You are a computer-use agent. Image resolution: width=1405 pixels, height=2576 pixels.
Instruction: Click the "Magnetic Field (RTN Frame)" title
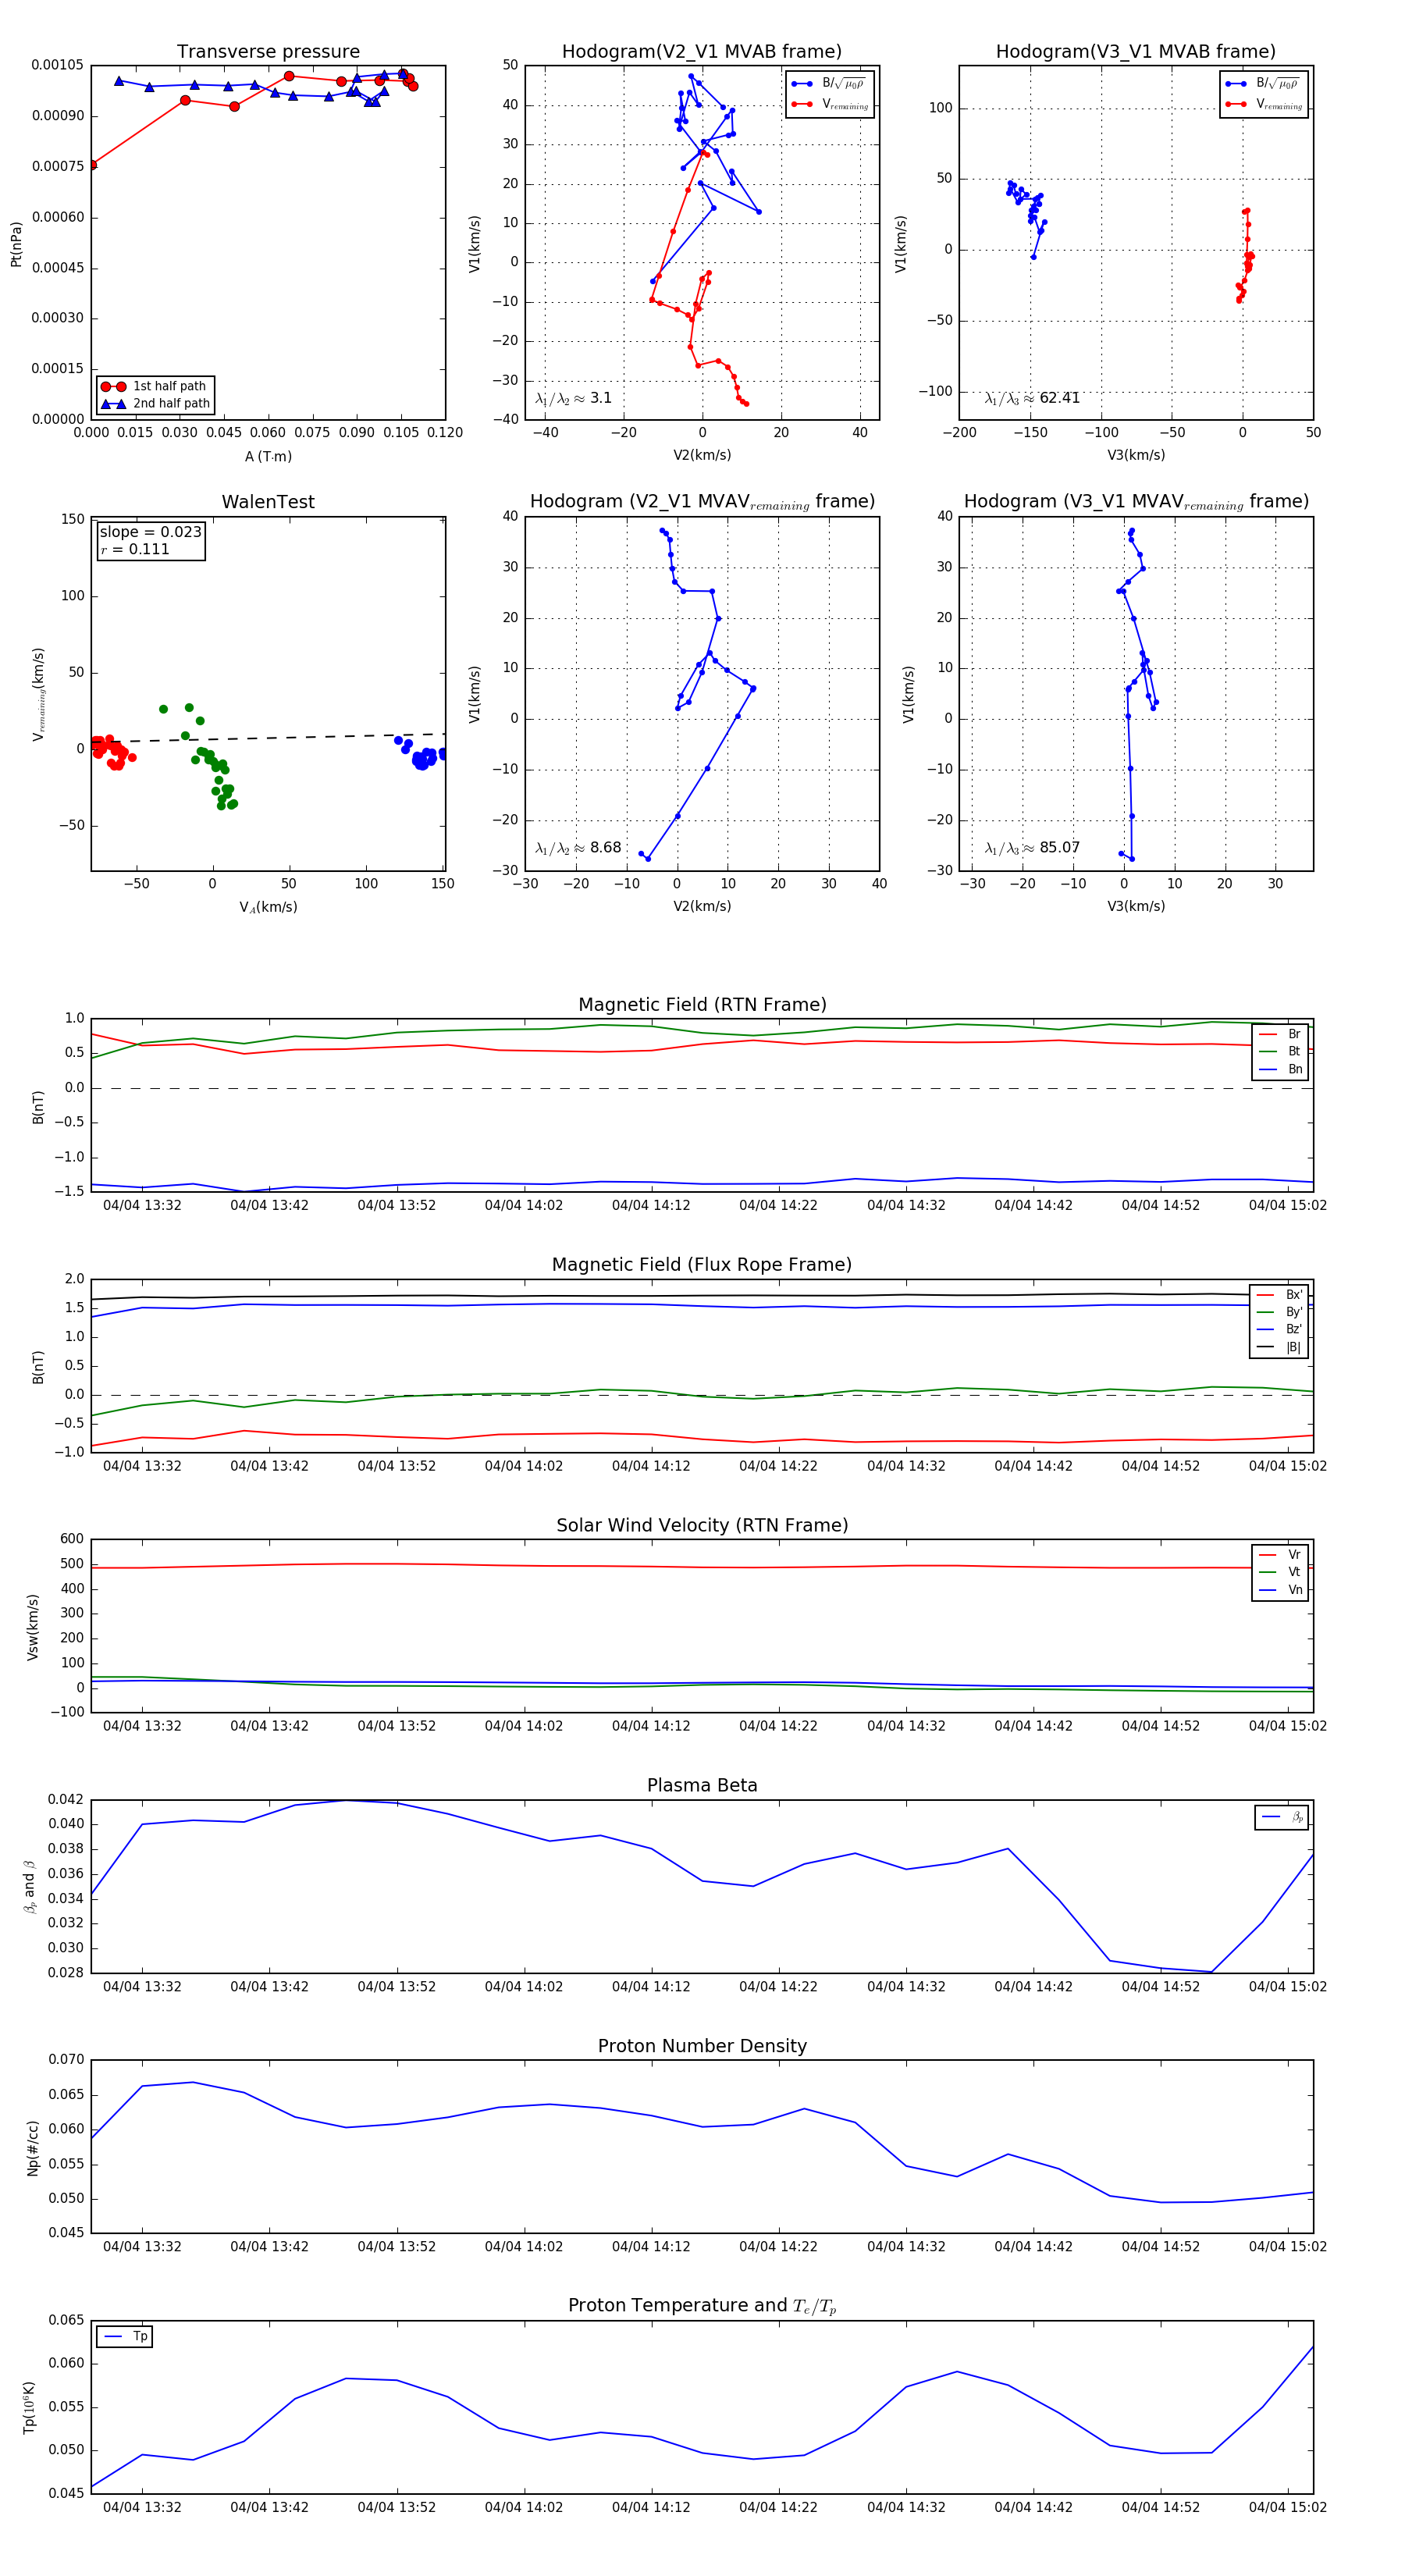[702, 1005]
